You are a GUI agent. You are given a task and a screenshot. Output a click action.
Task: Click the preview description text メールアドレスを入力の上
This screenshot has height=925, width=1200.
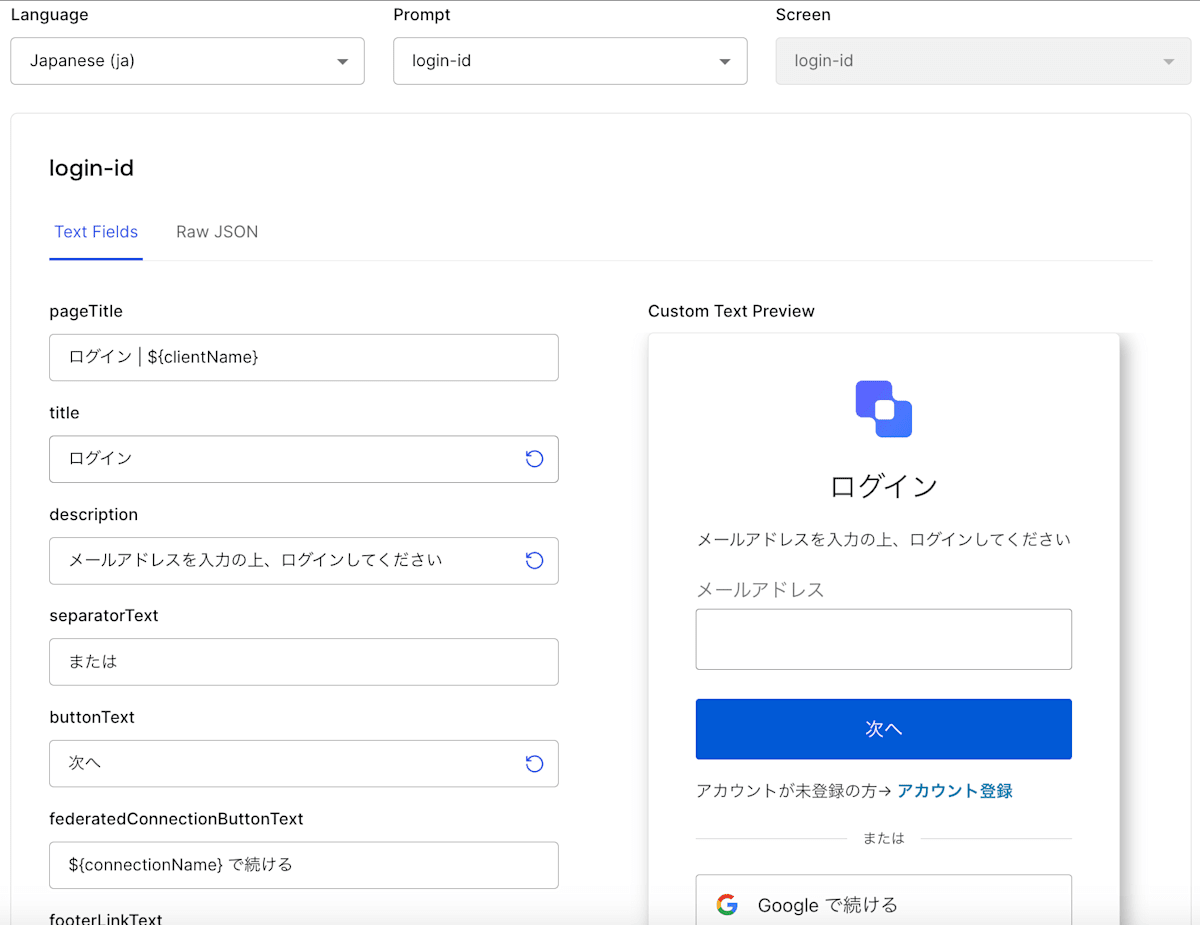[884, 540]
